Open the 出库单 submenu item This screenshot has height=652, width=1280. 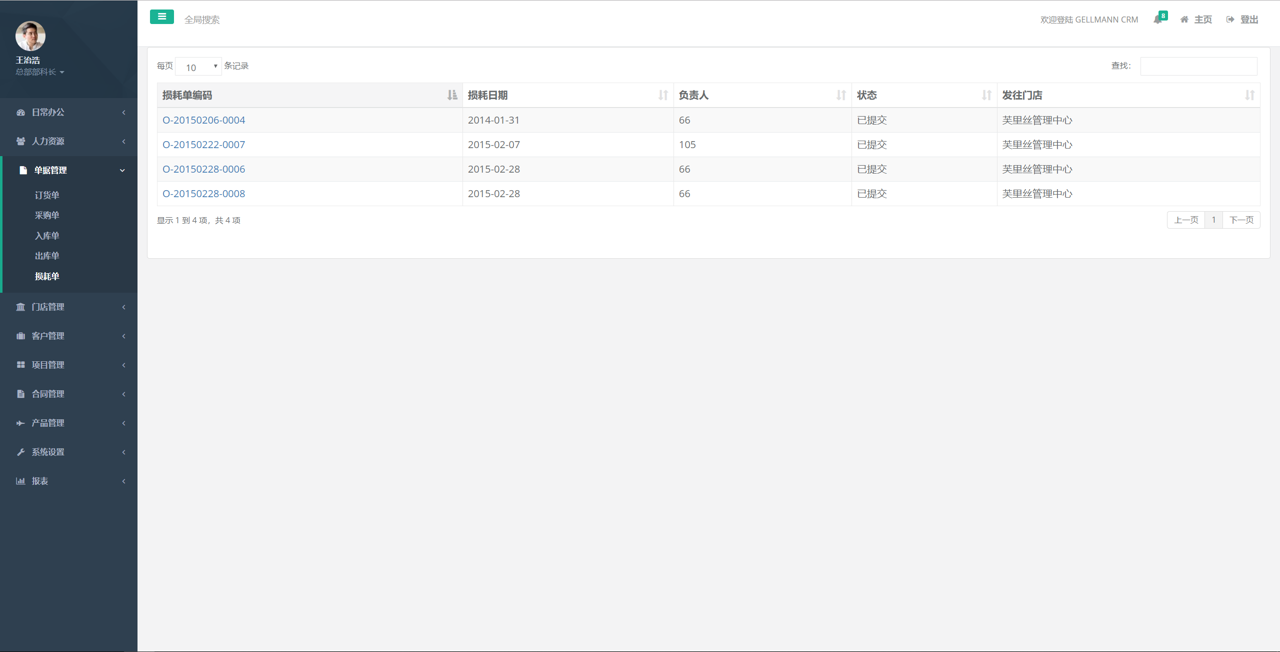pos(47,256)
